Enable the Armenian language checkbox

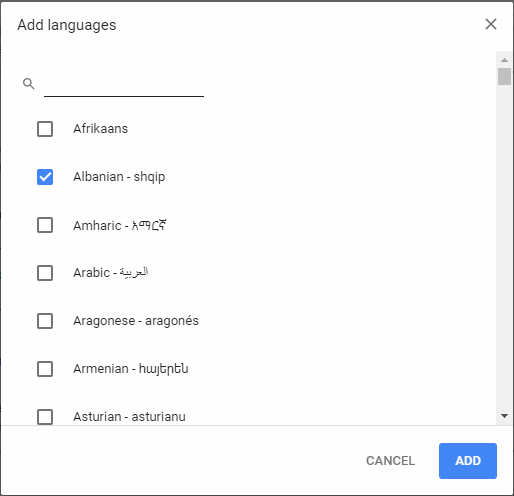45,369
